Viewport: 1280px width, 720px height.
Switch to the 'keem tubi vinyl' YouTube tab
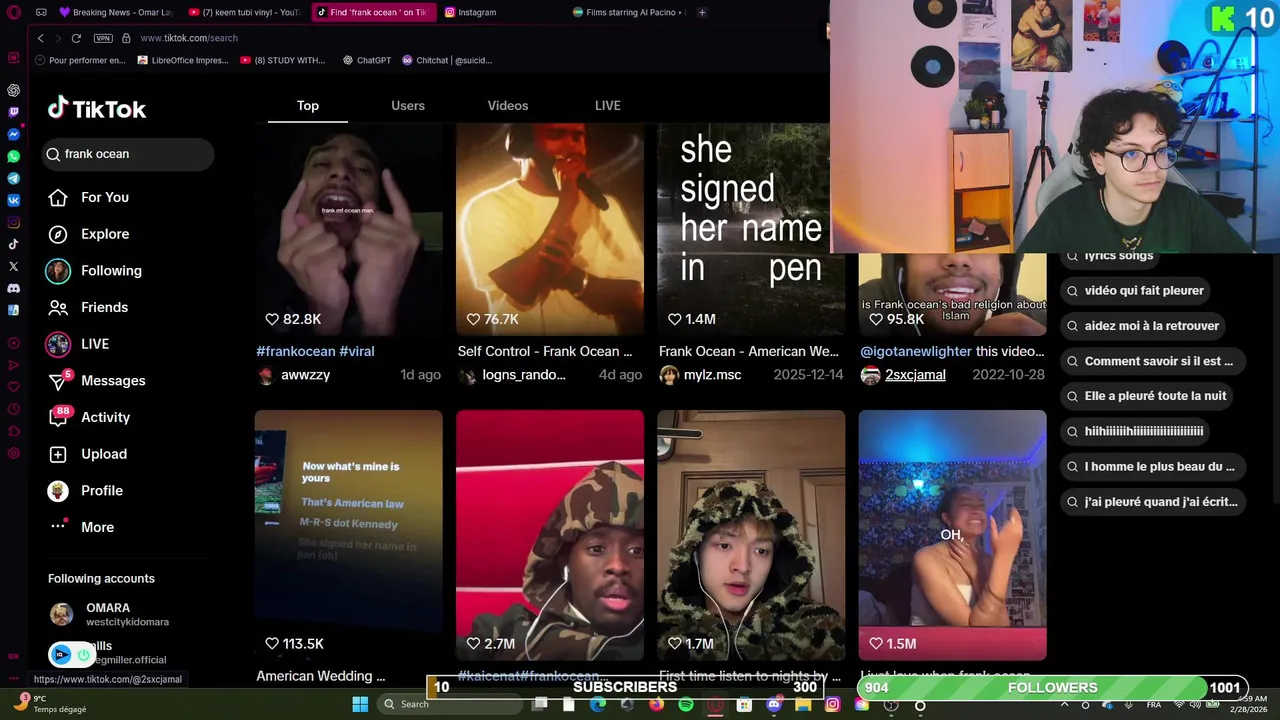pyautogui.click(x=244, y=12)
